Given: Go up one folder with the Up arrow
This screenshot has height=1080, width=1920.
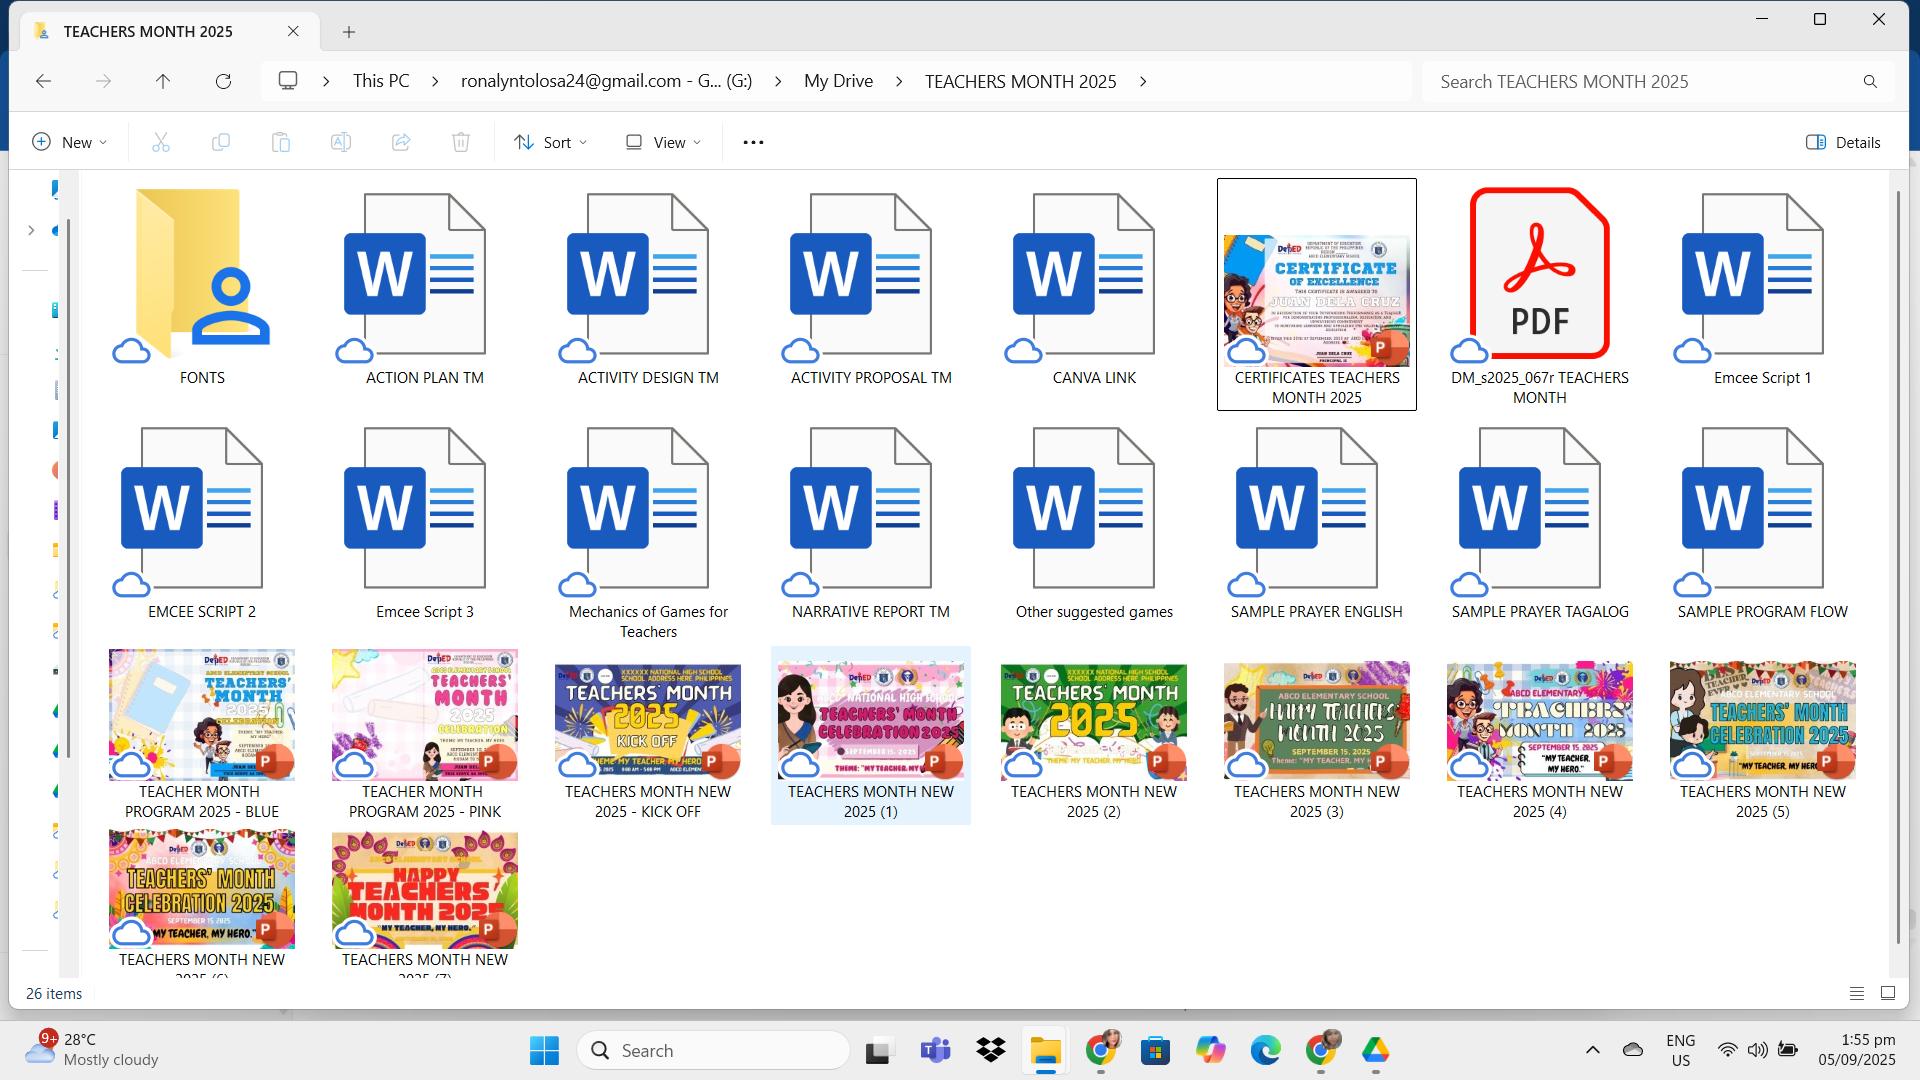Looking at the screenshot, I should pos(163,81).
